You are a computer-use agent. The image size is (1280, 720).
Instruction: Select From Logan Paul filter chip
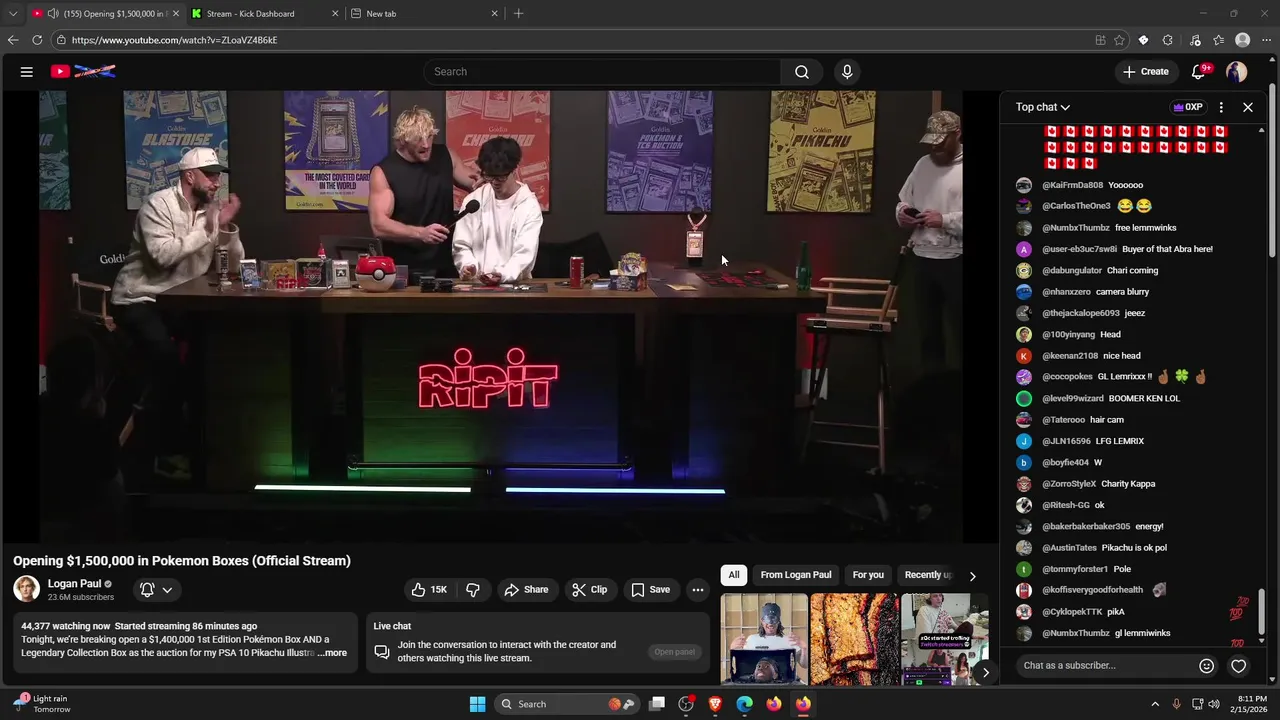(x=796, y=575)
